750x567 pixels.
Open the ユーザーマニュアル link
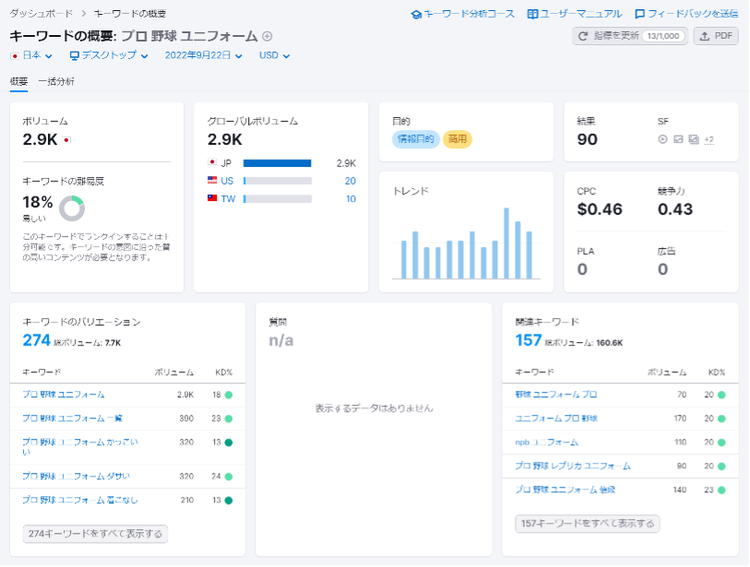point(574,14)
